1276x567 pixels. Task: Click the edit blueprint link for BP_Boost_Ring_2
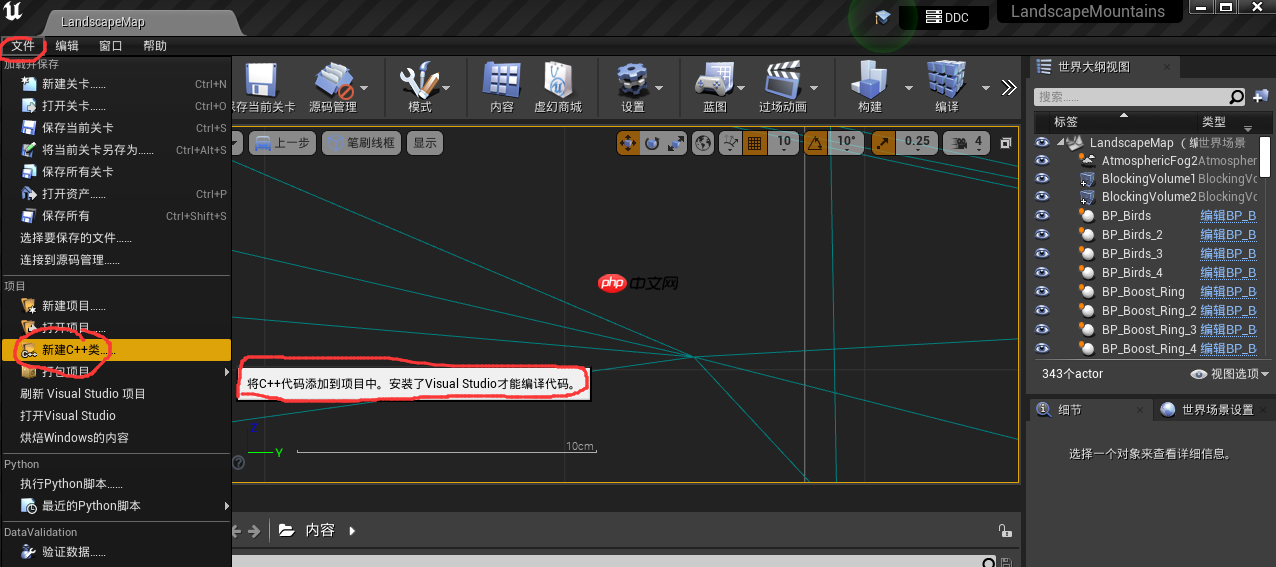pos(1228,311)
